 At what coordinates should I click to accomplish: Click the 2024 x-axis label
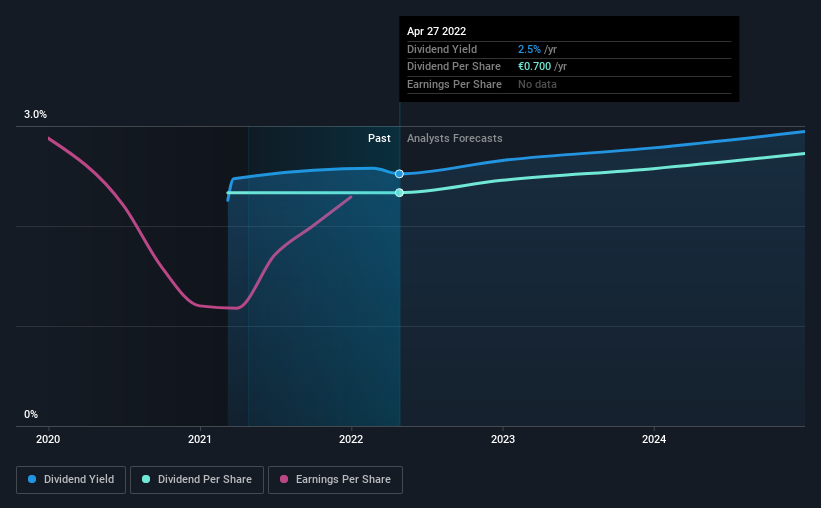pyautogui.click(x=654, y=439)
